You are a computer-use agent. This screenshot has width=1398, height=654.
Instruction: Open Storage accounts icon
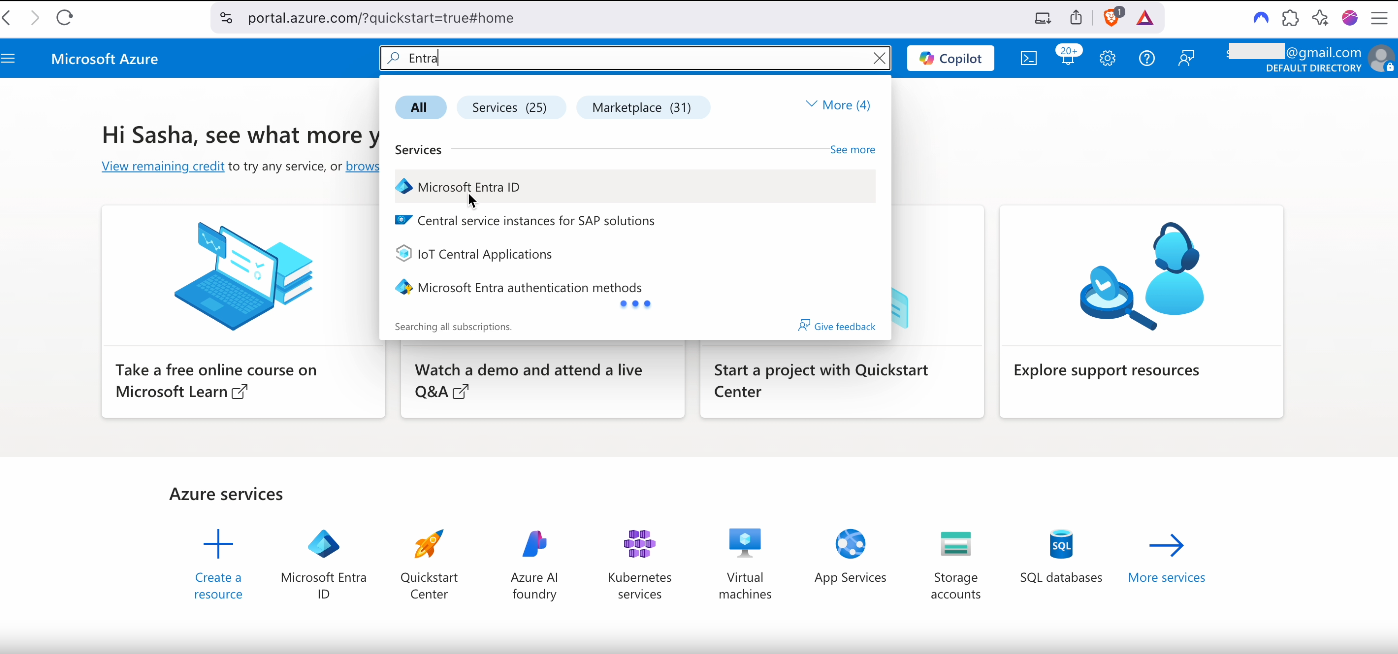point(956,545)
